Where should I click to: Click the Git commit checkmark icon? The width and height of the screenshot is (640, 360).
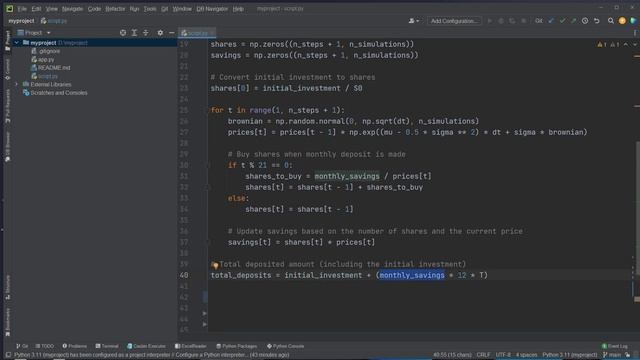(562, 21)
